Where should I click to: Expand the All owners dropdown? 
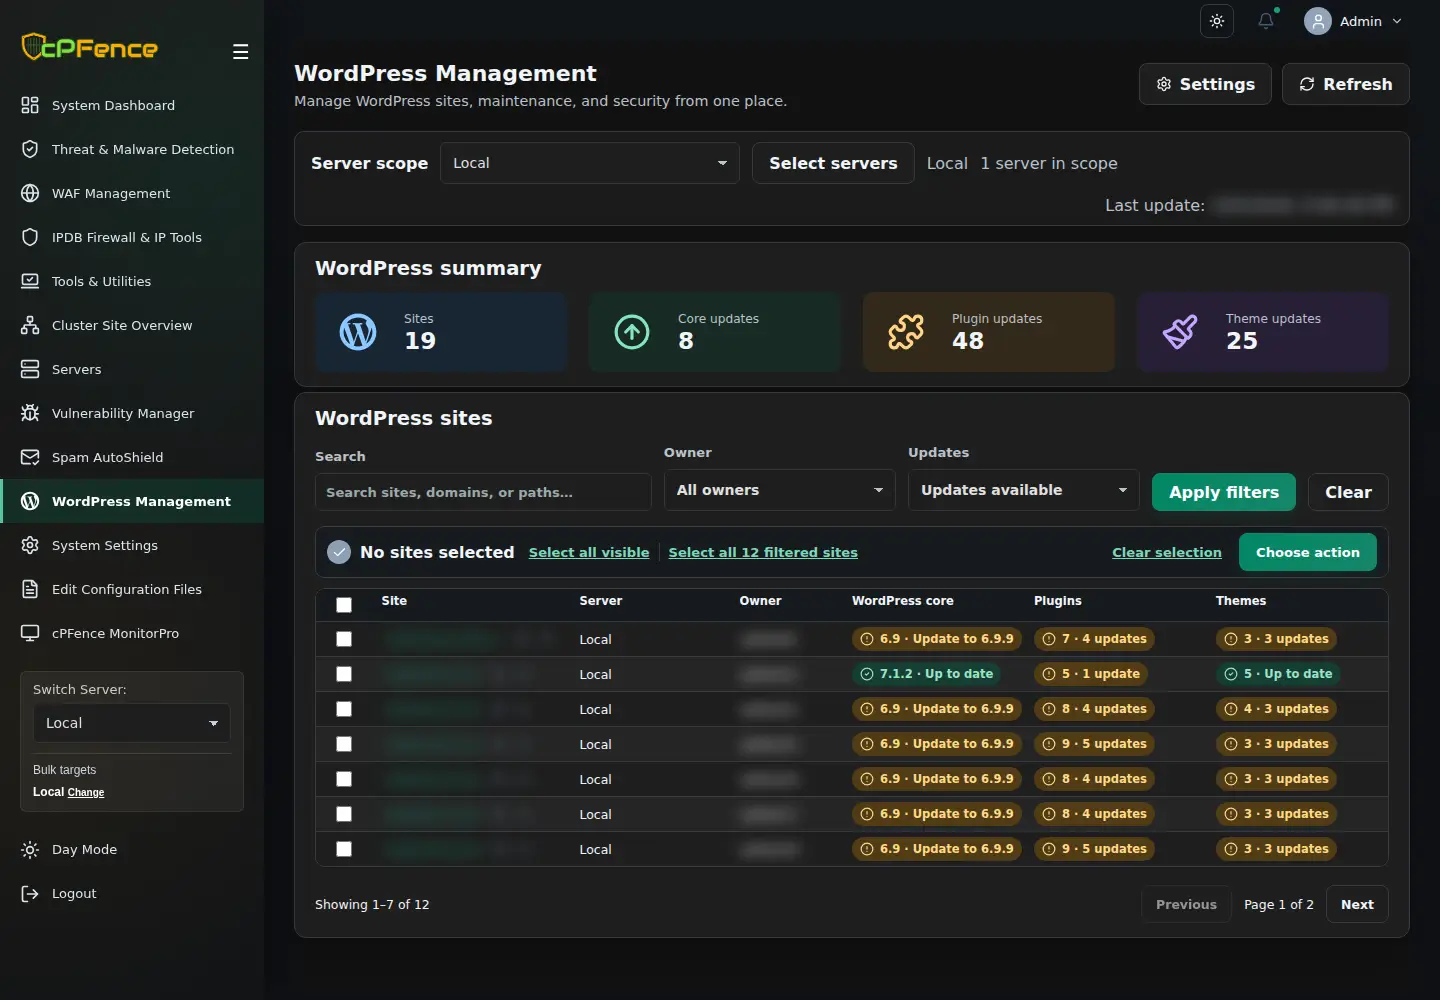tap(780, 490)
